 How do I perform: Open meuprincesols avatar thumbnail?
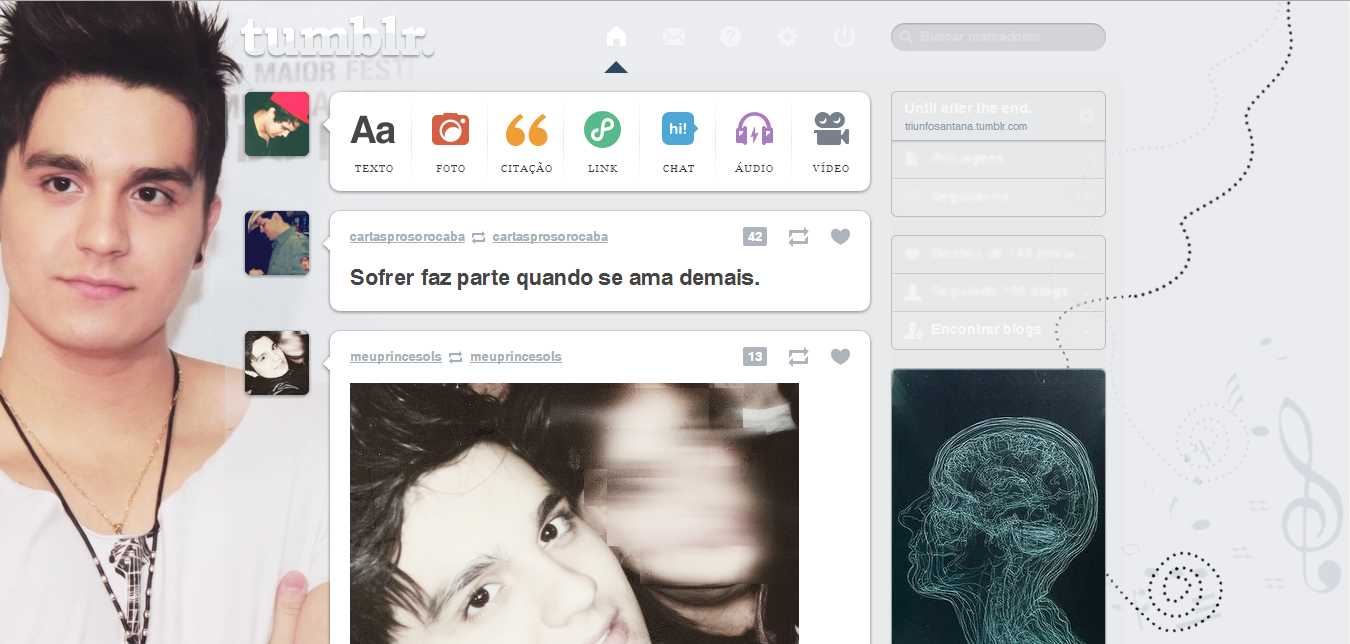tap(277, 363)
